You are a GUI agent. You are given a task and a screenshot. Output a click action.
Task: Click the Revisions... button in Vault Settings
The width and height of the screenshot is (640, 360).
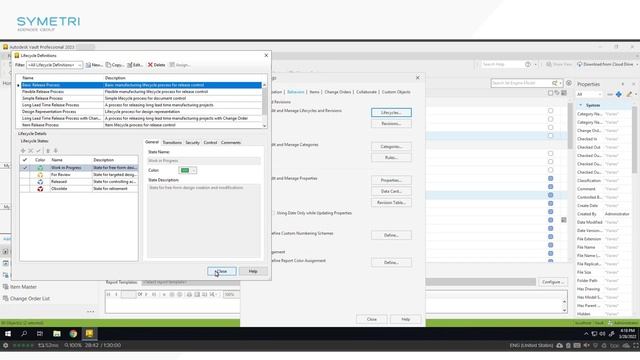(x=391, y=124)
